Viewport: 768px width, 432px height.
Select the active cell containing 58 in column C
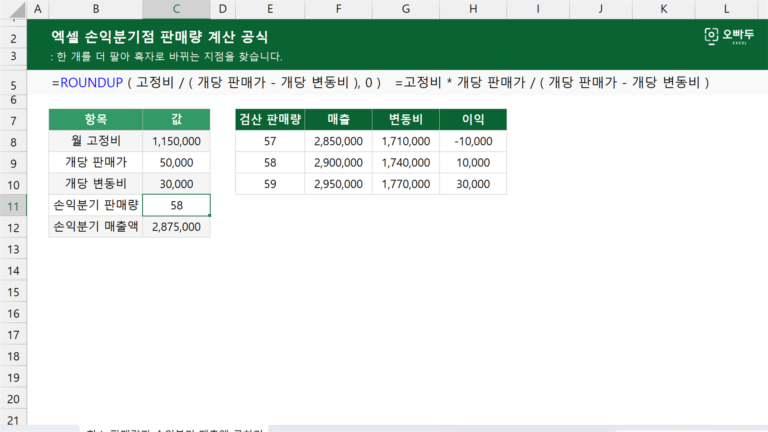point(176,205)
